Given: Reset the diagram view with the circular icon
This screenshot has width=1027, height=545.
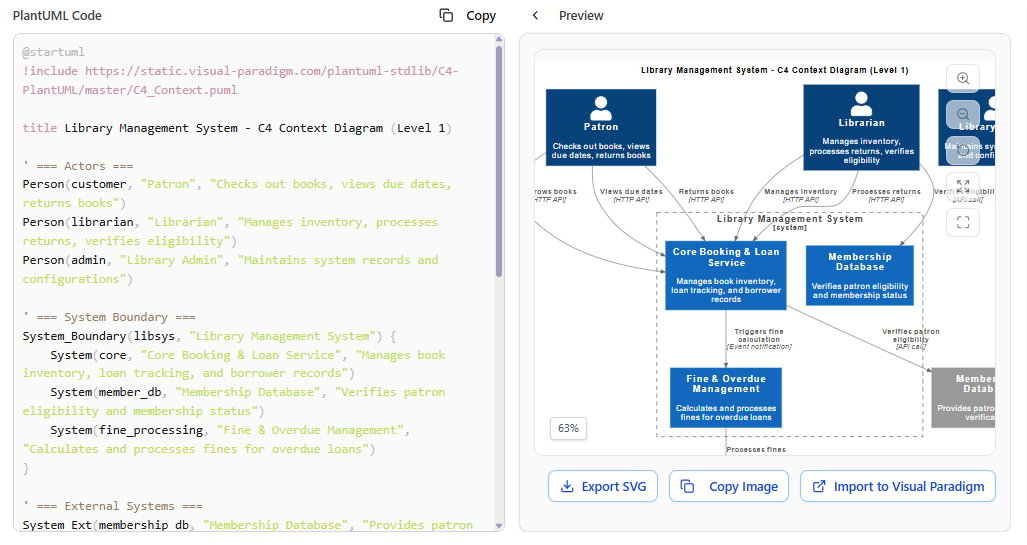Looking at the screenshot, I should click(x=962, y=150).
